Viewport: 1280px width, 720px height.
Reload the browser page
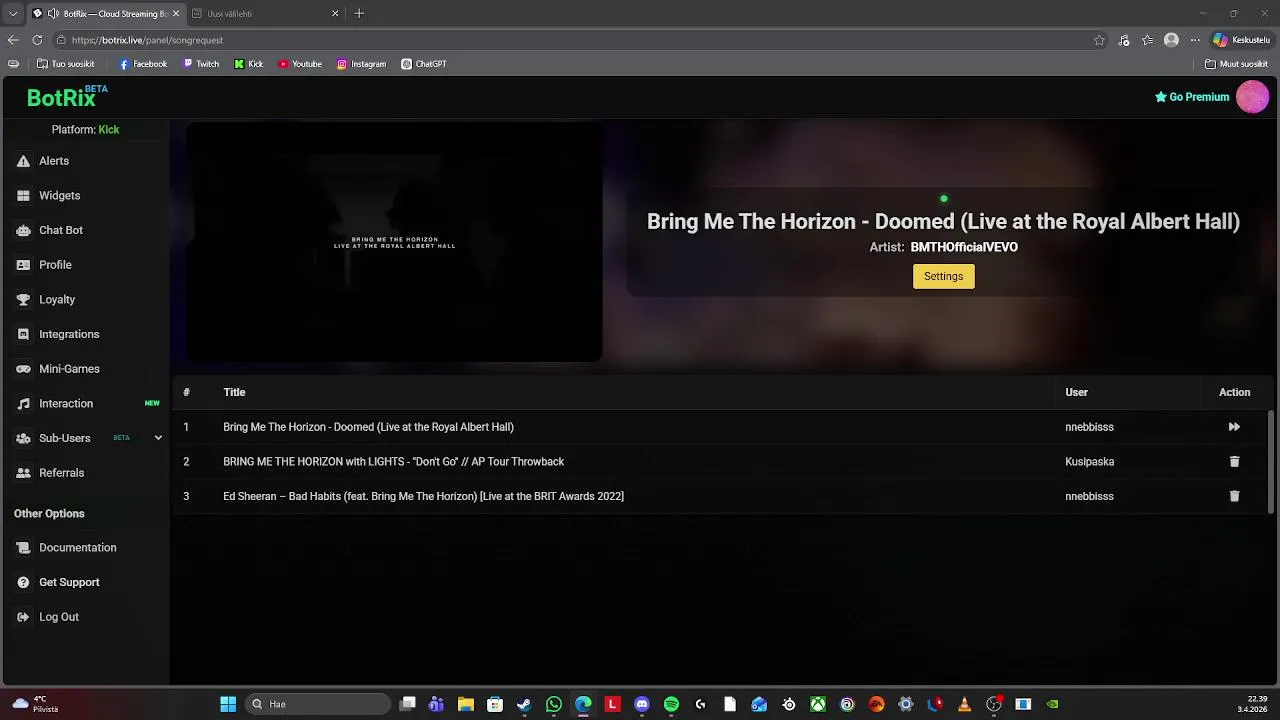coord(37,40)
